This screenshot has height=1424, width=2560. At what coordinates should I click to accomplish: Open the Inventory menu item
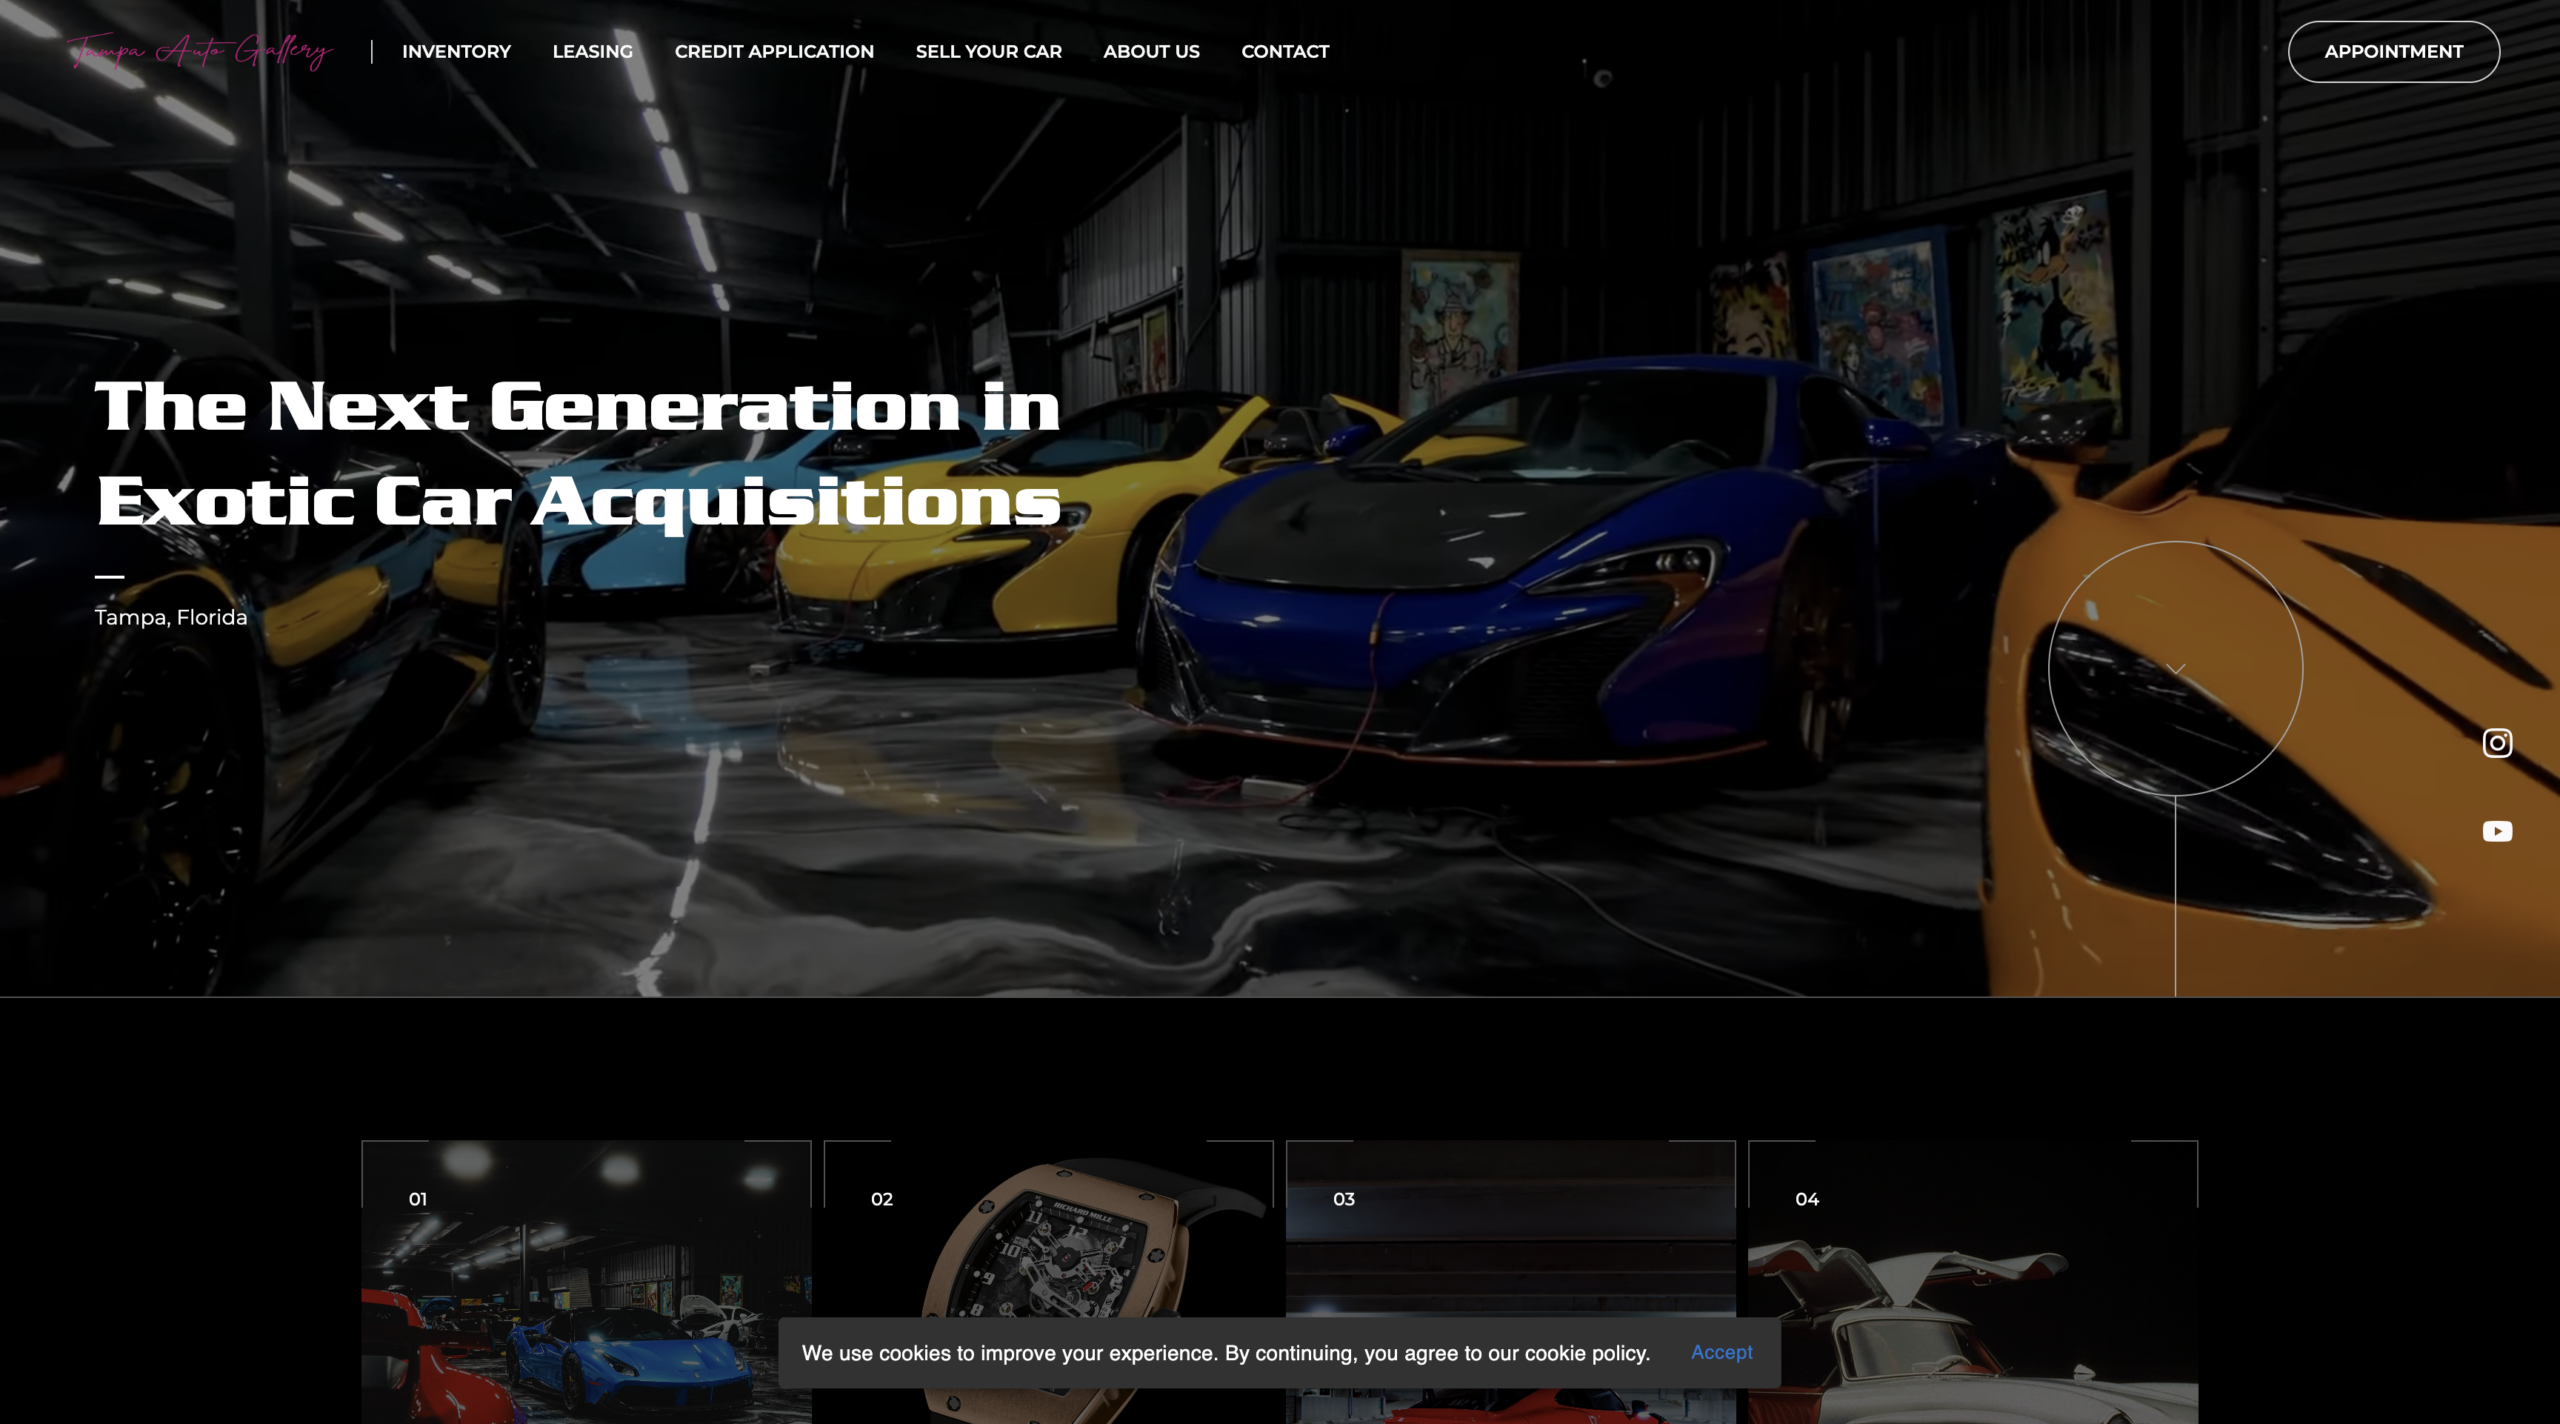pos(456,51)
